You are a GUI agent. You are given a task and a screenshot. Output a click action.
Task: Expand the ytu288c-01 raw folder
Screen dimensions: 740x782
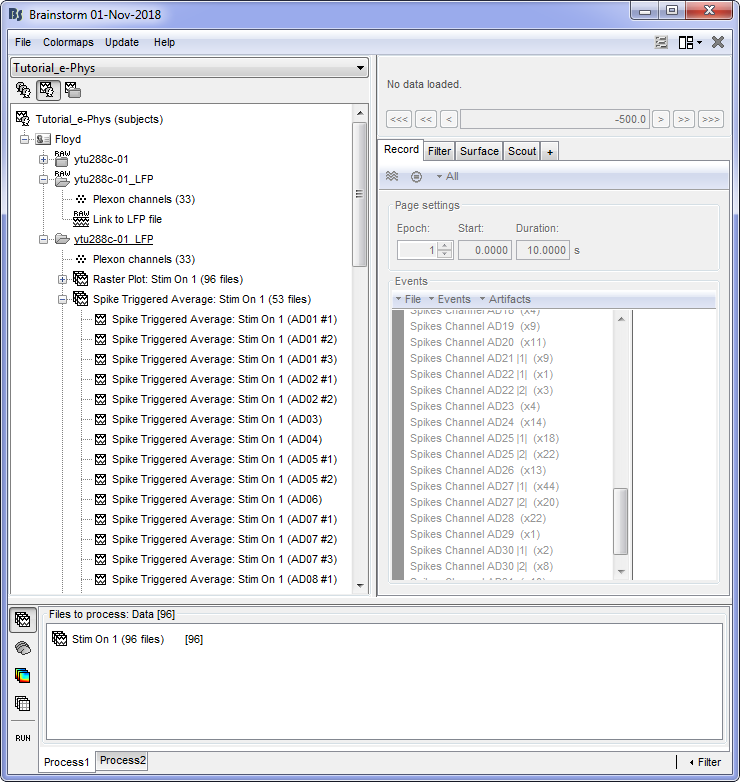[43, 159]
